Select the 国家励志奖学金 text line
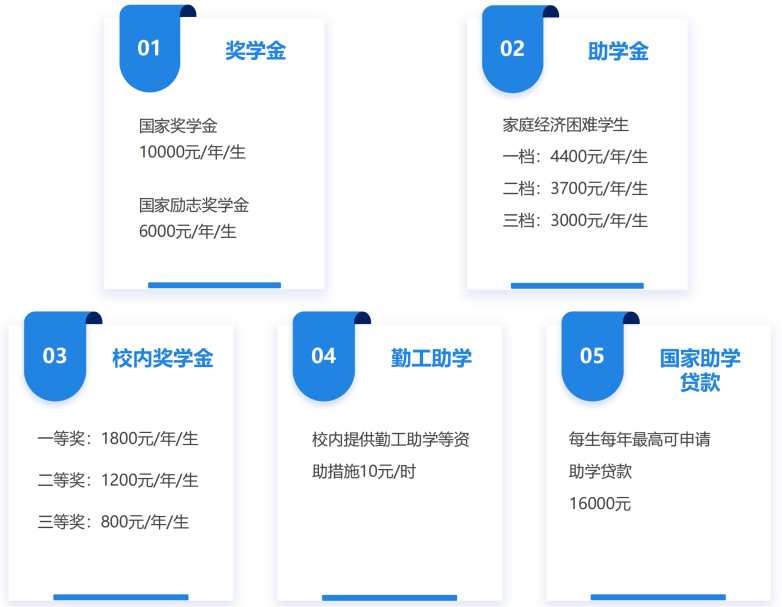This screenshot has width=782, height=607. point(194,205)
